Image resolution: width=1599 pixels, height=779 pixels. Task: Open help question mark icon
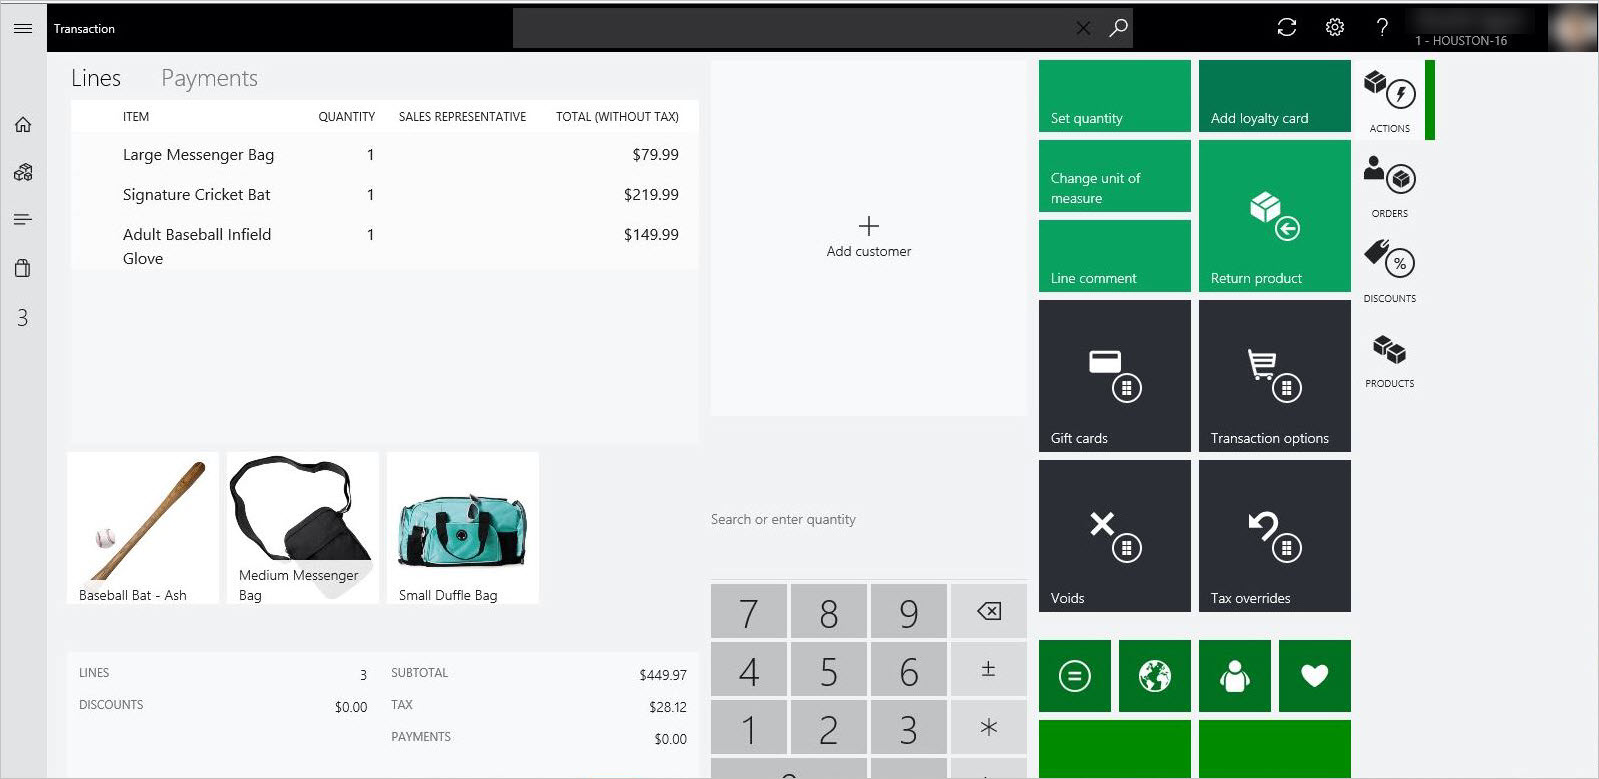coord(1382,28)
